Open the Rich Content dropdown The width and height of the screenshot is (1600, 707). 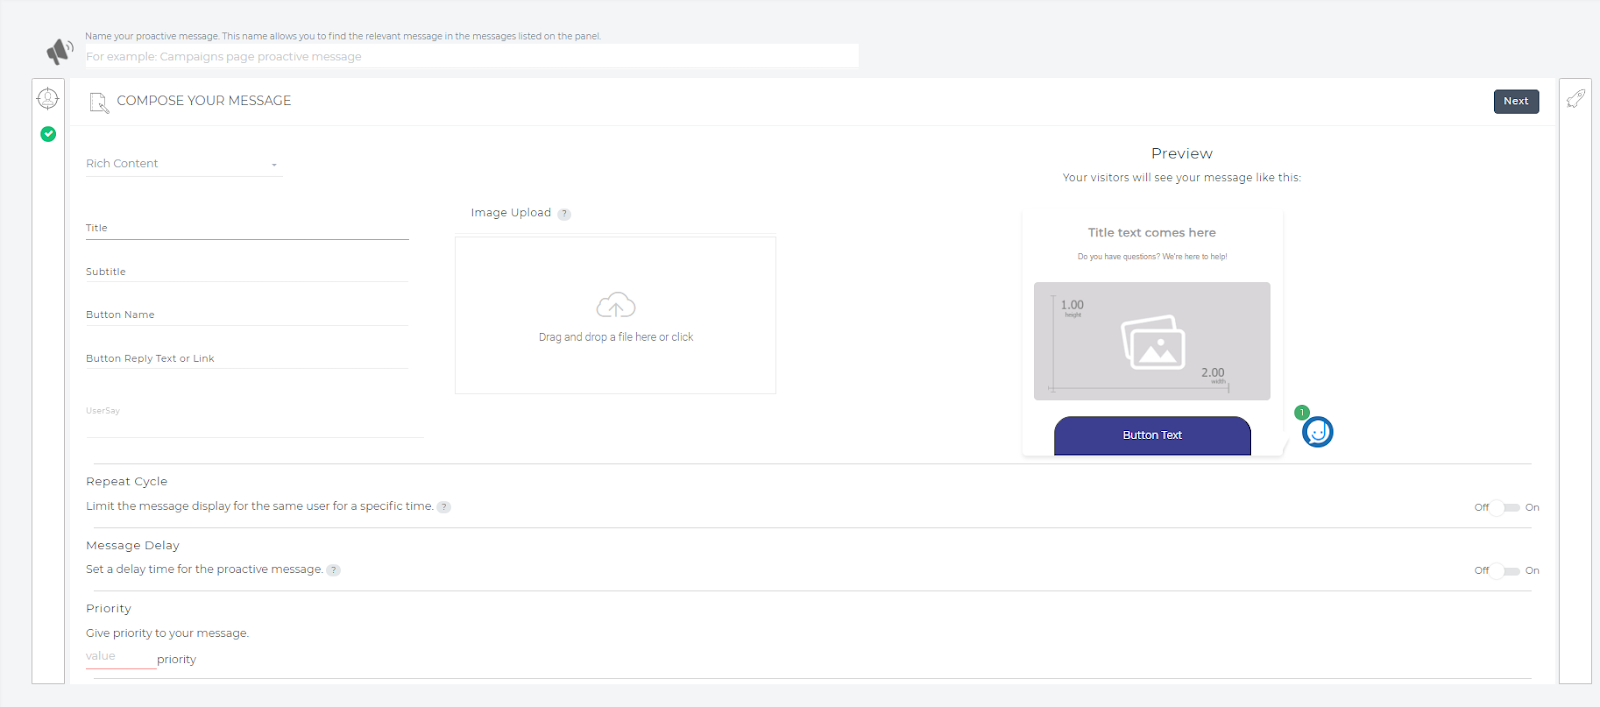(184, 164)
